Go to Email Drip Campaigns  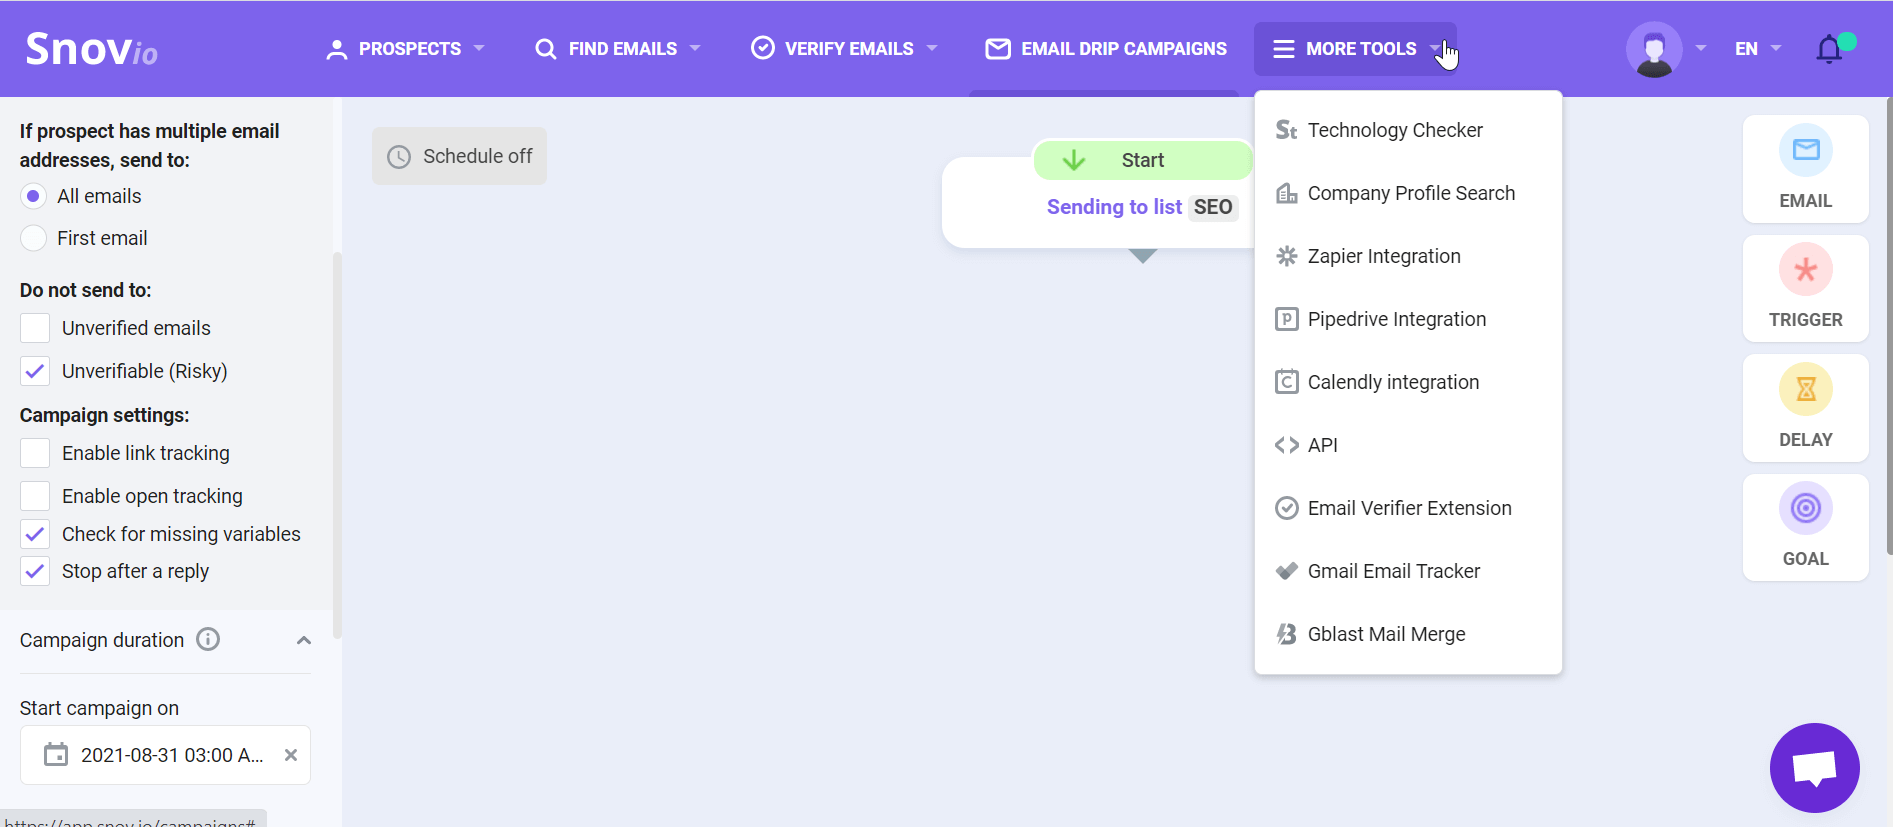(x=1106, y=49)
